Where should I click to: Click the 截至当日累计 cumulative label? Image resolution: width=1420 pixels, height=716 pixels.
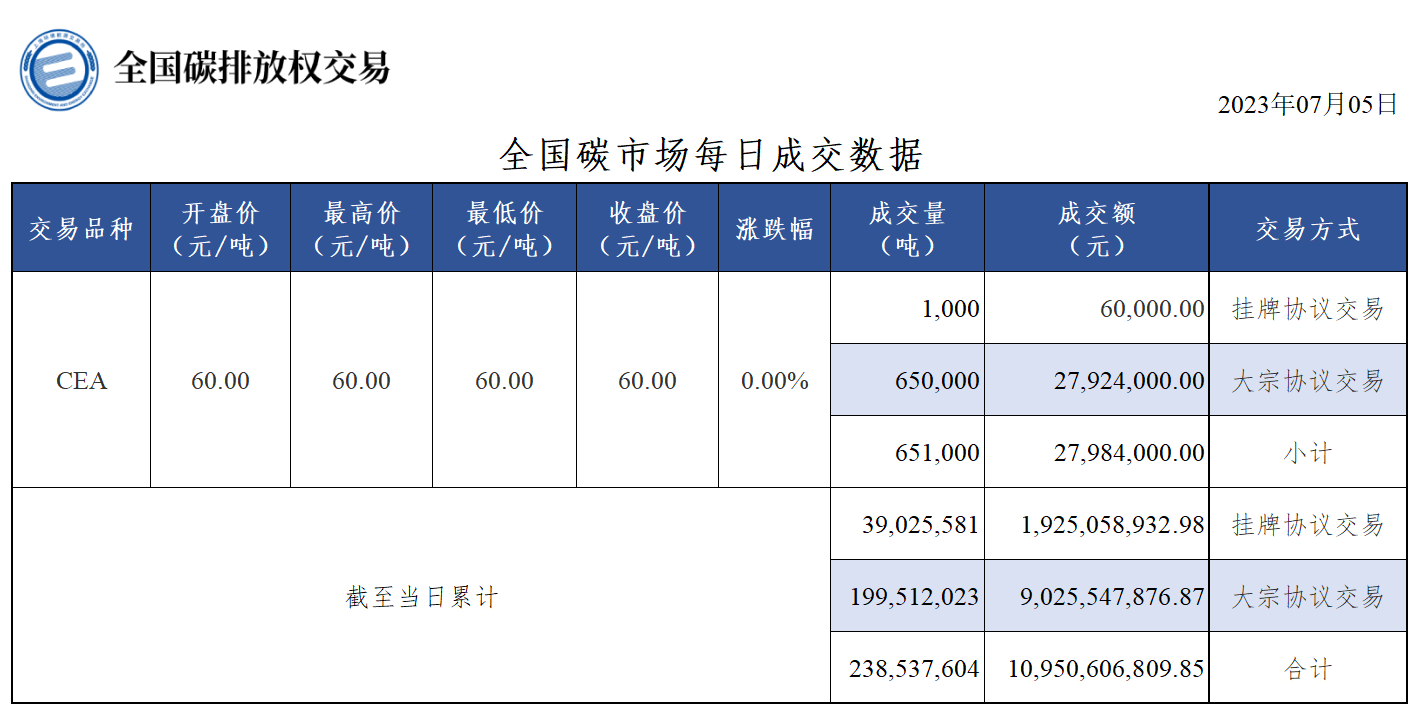click(x=422, y=598)
